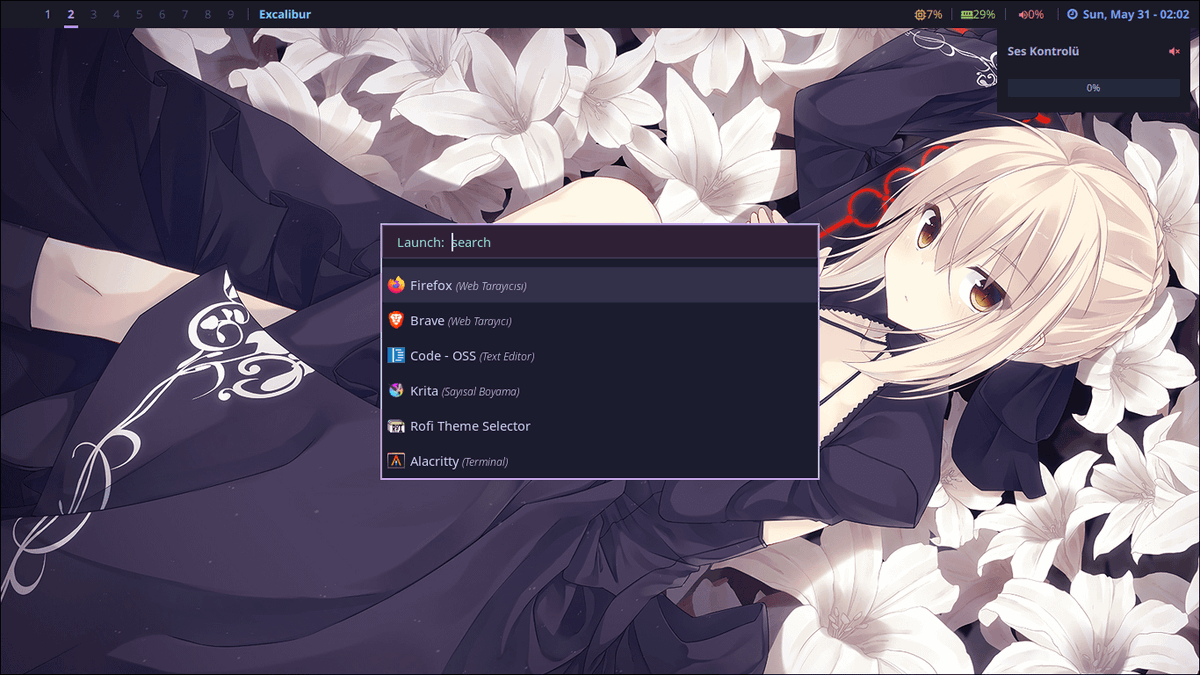The width and height of the screenshot is (1200, 675).
Task: Launch Brave (Web Tarayıcı) entry
Action: [600, 320]
